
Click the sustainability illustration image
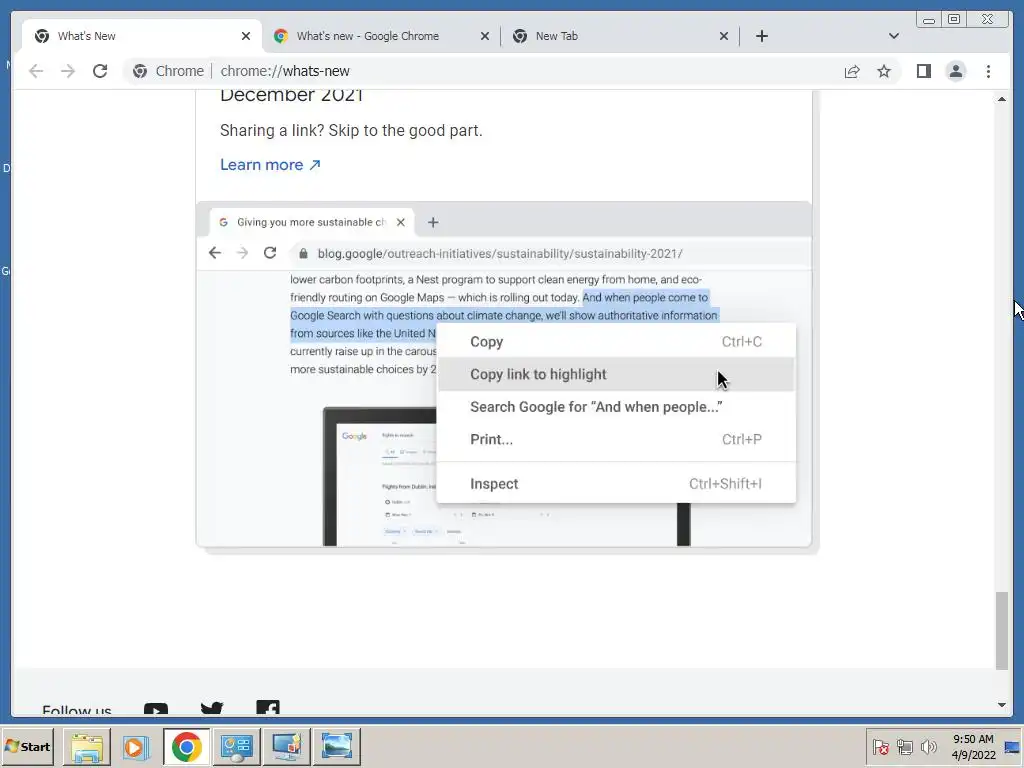(504, 374)
